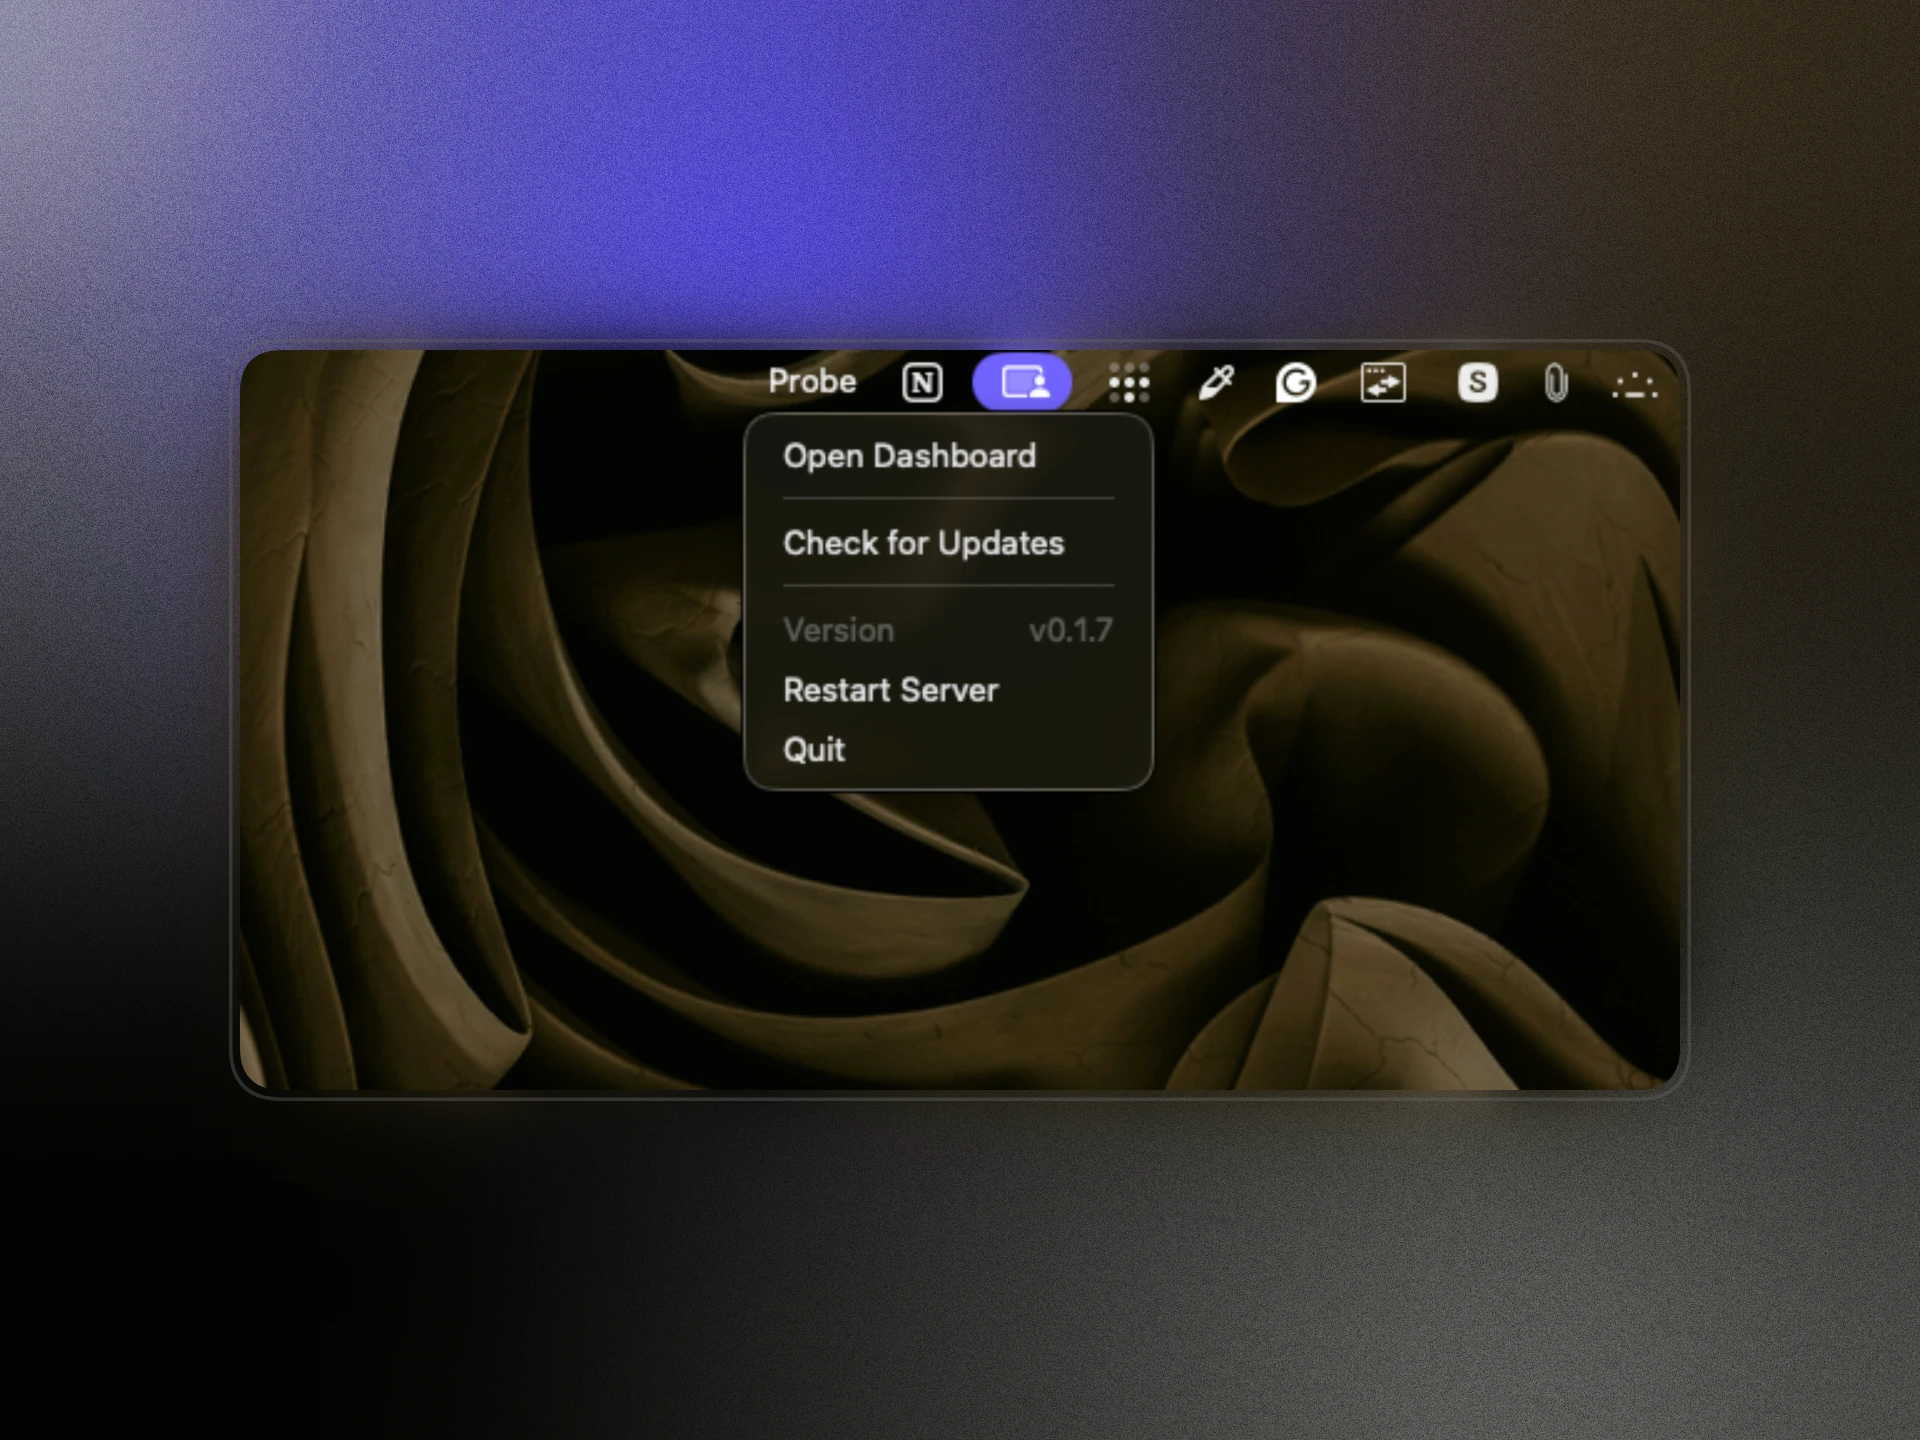Toggle the highlighted purple screen-share menu bar icon
The width and height of the screenshot is (1920, 1440).
tap(1022, 382)
